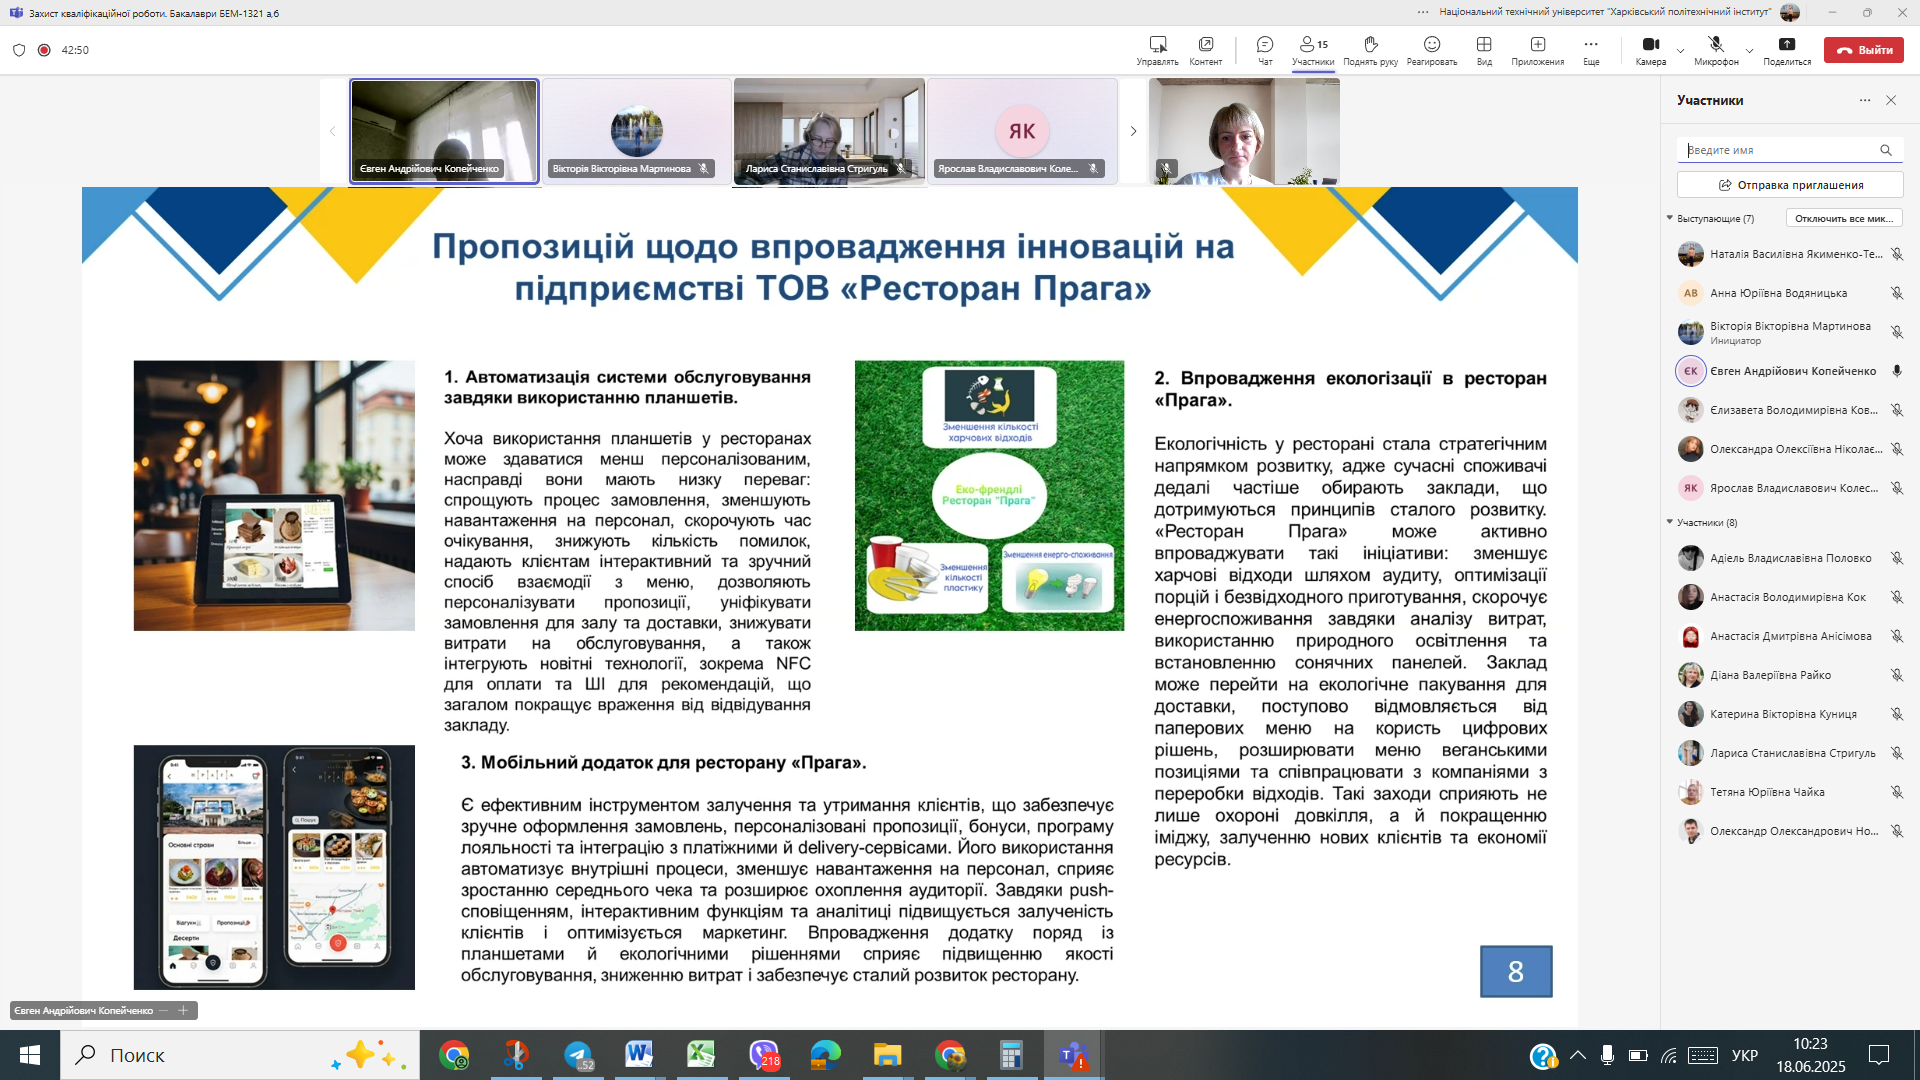
Task: Open the Content icon in toolbar
Action: [1205, 49]
